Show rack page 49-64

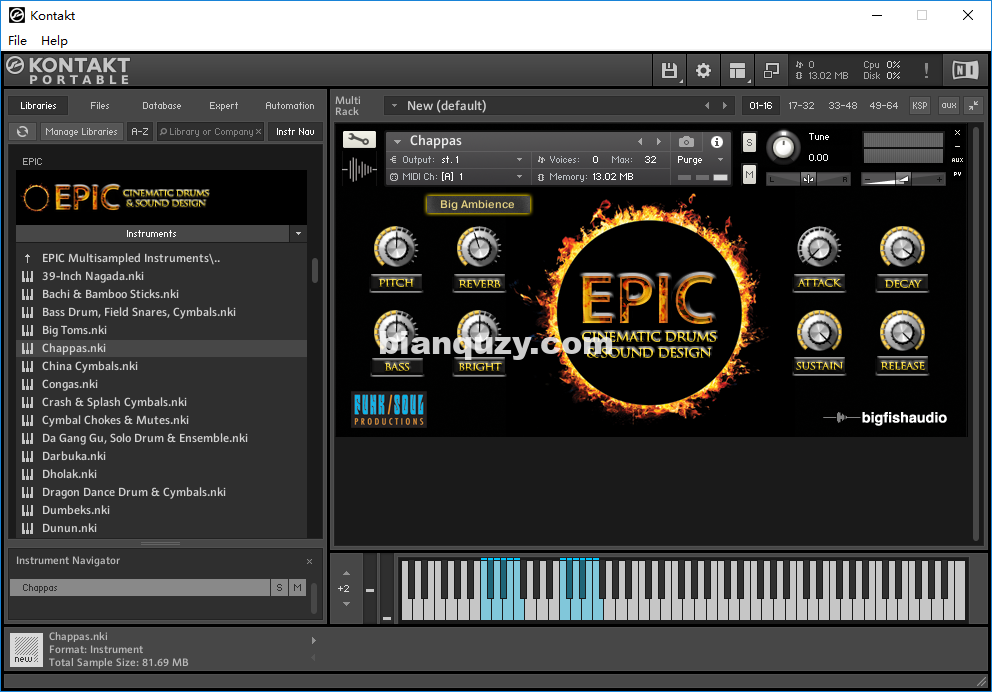click(883, 106)
